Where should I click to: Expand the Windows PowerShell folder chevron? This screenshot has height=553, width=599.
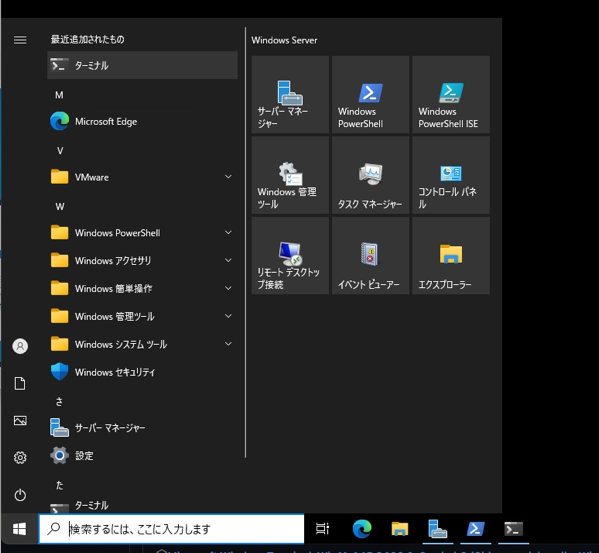click(228, 232)
